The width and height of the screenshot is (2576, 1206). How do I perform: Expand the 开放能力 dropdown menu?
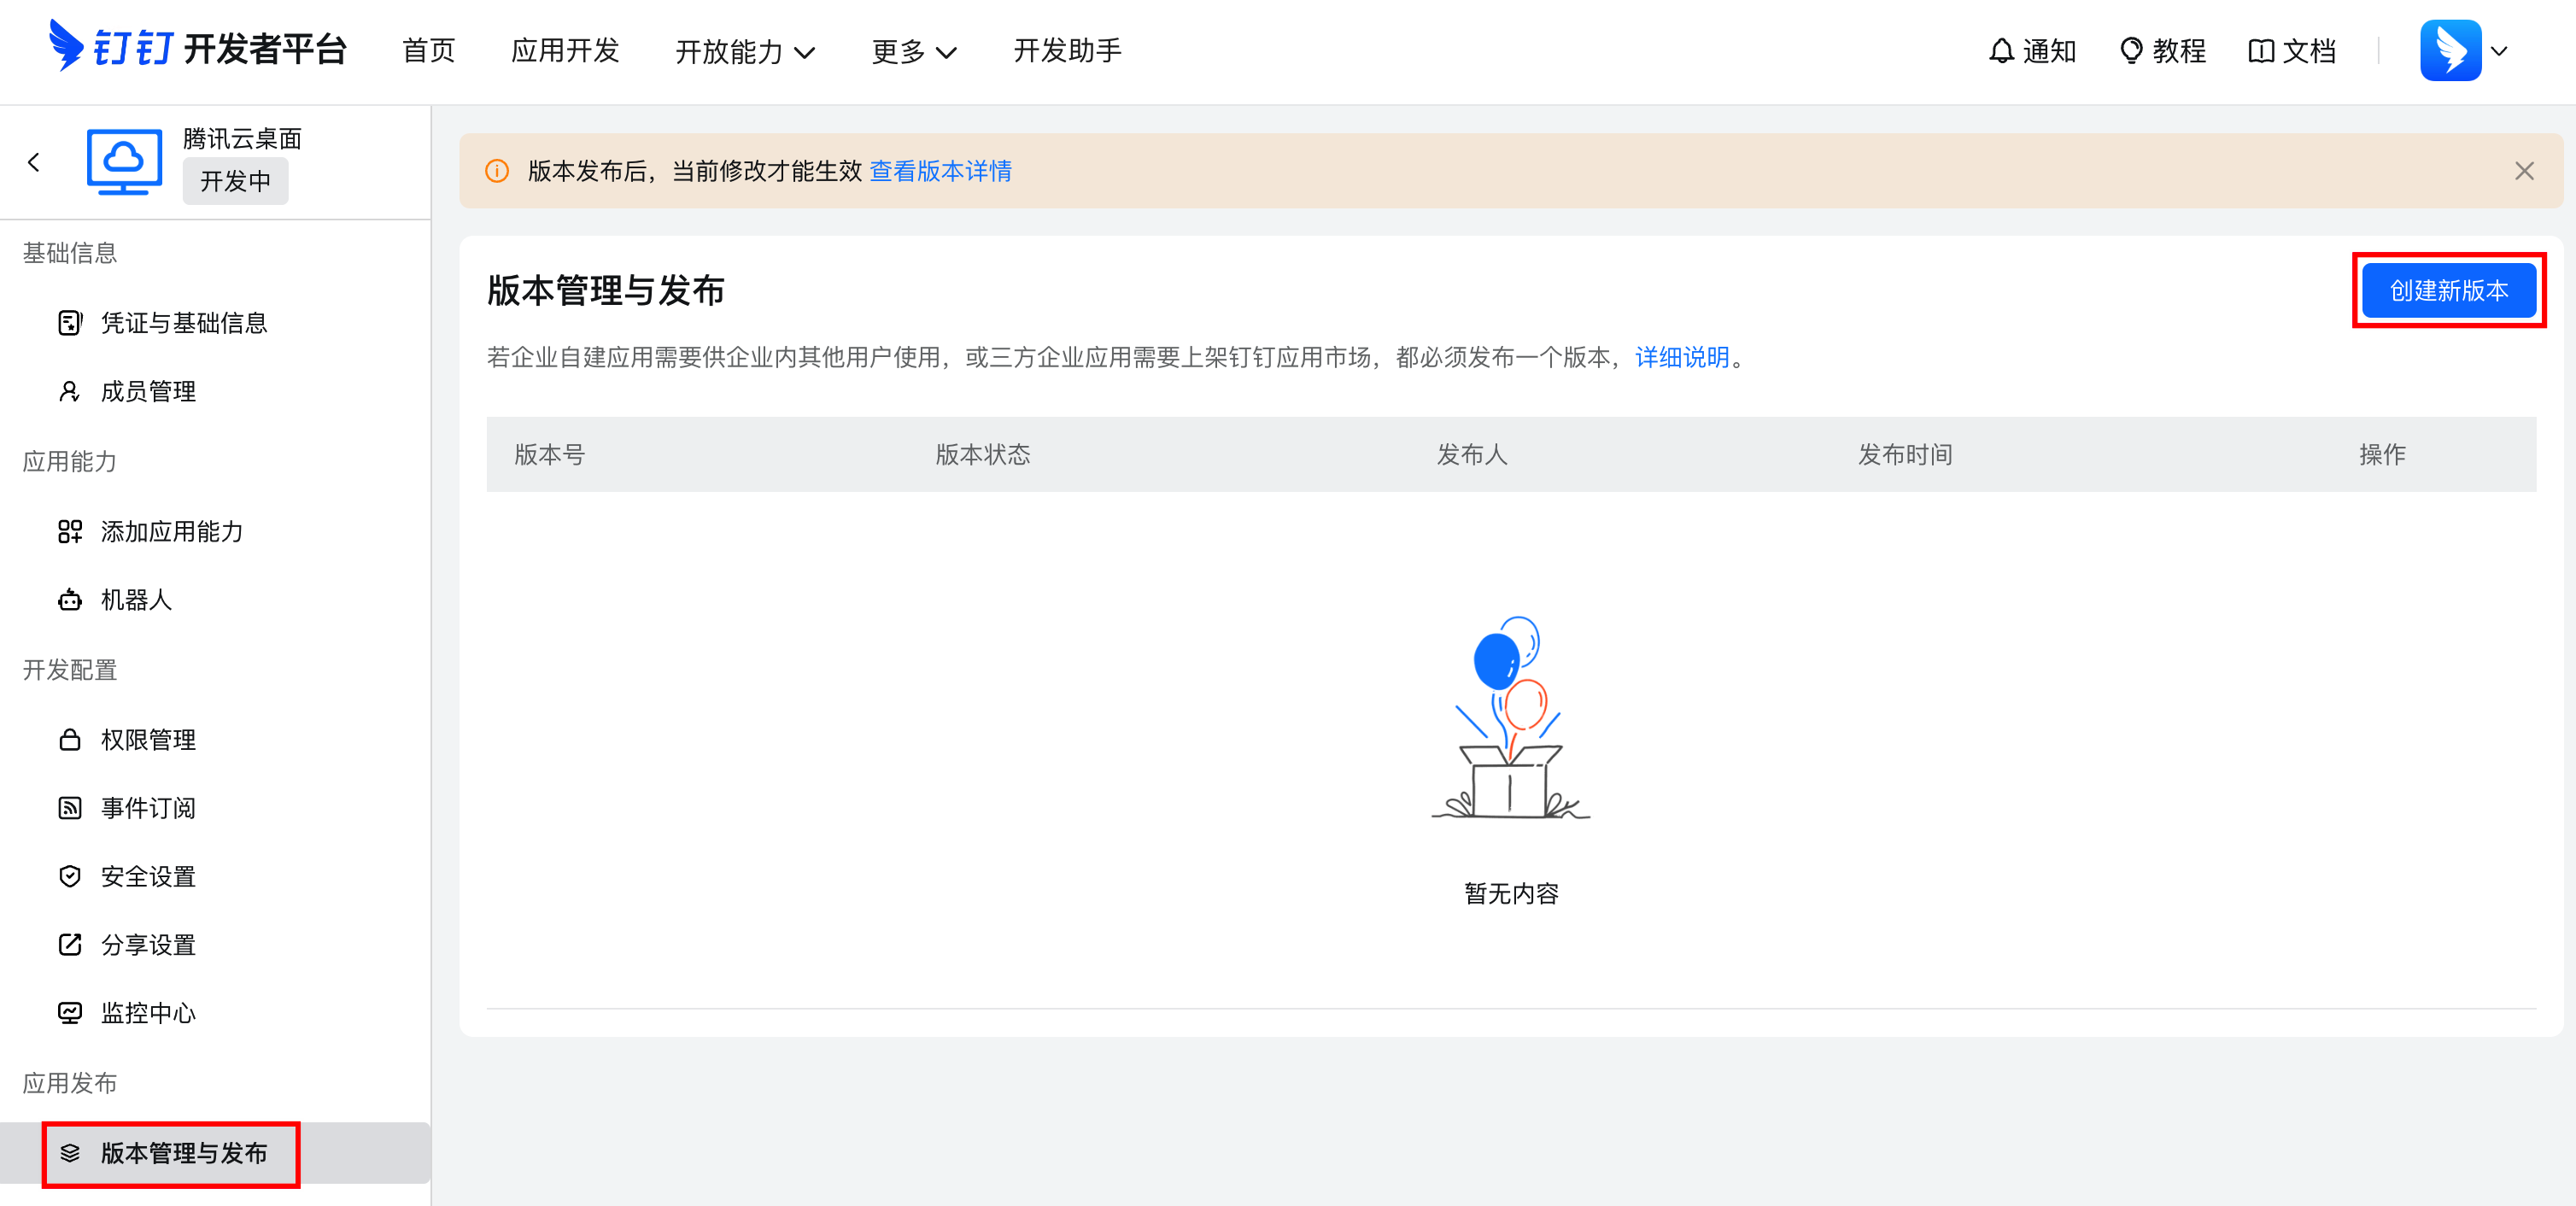745,51
